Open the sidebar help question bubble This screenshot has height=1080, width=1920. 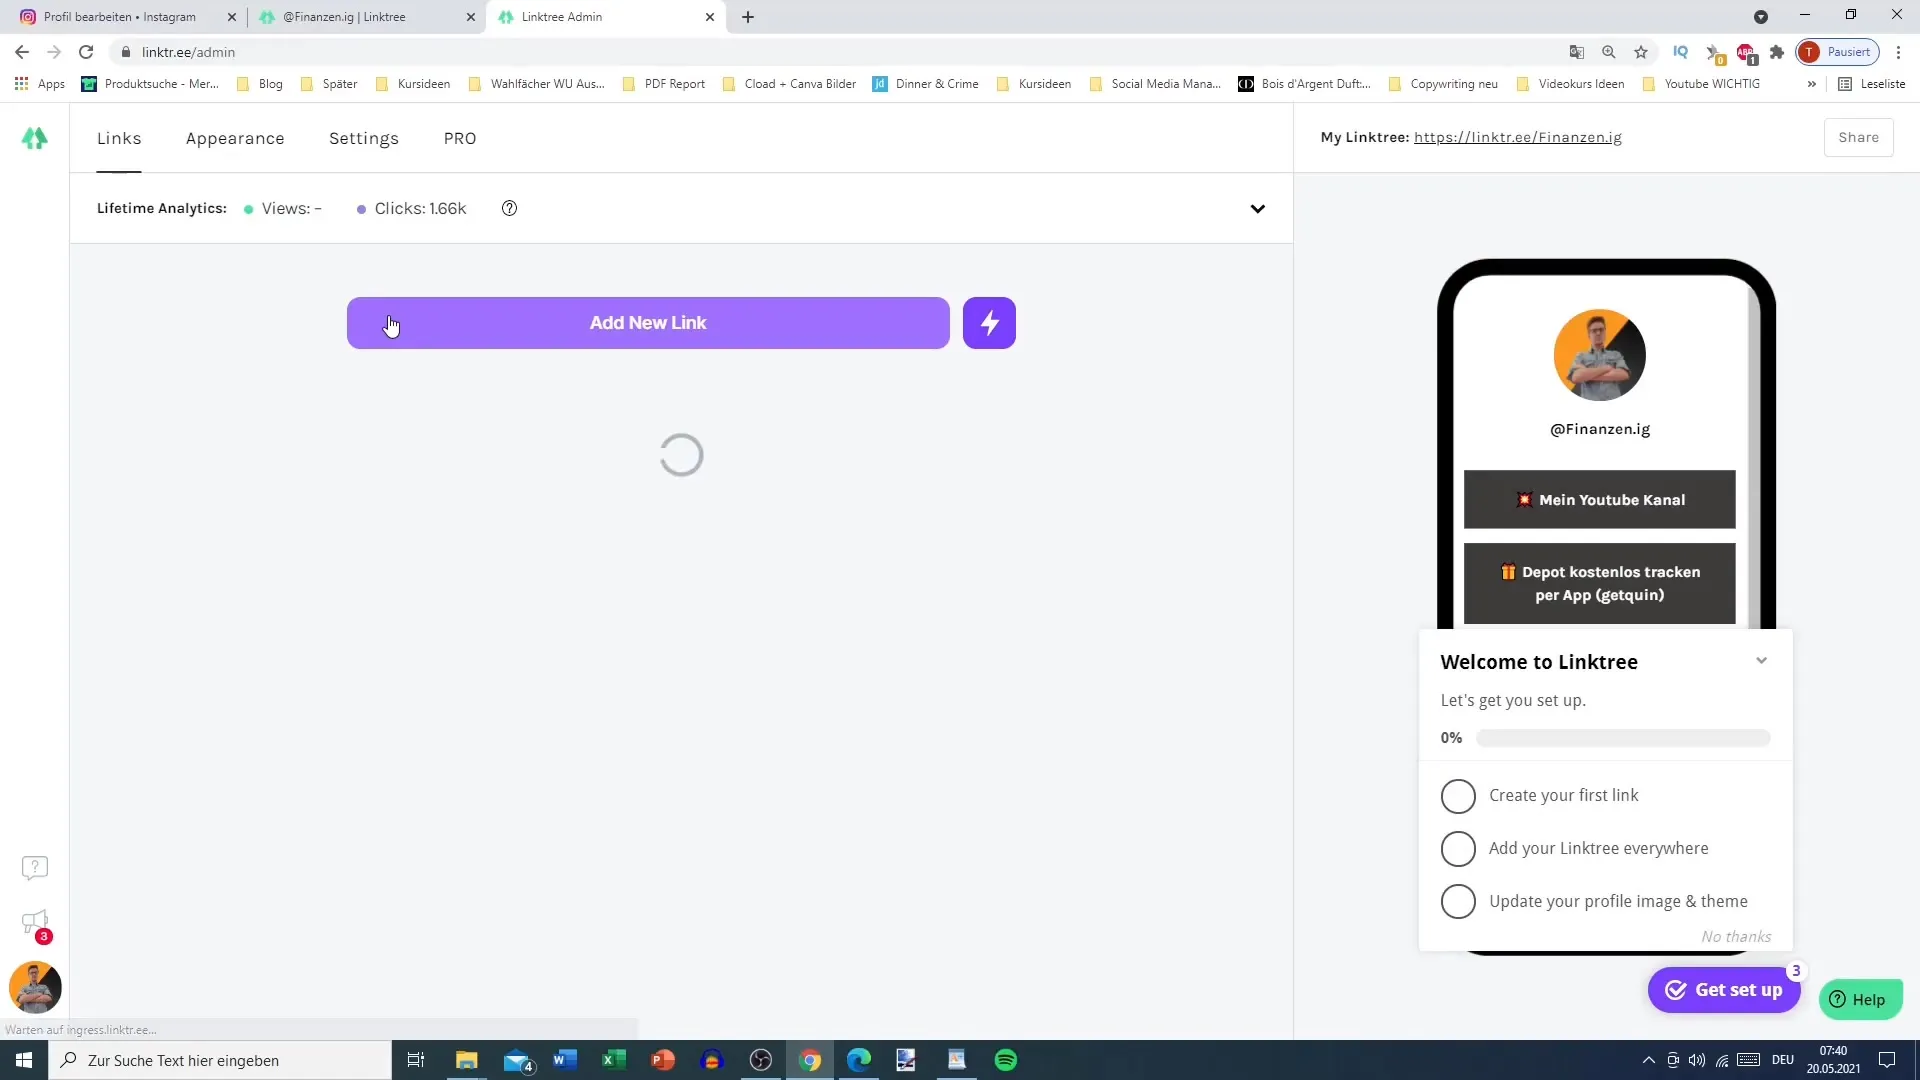35,867
